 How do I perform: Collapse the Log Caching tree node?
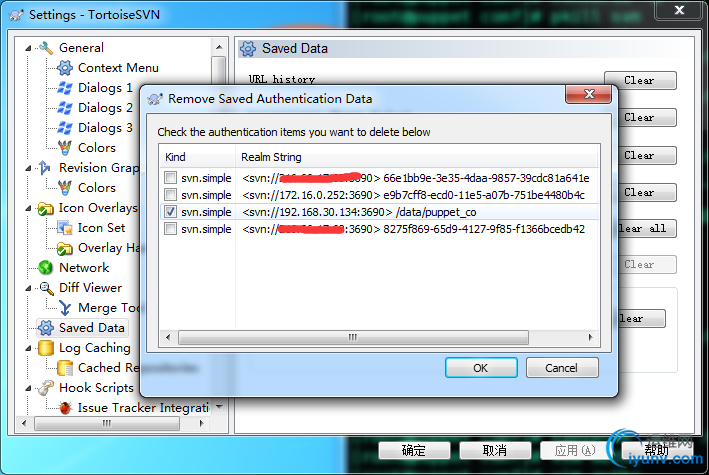(28, 348)
